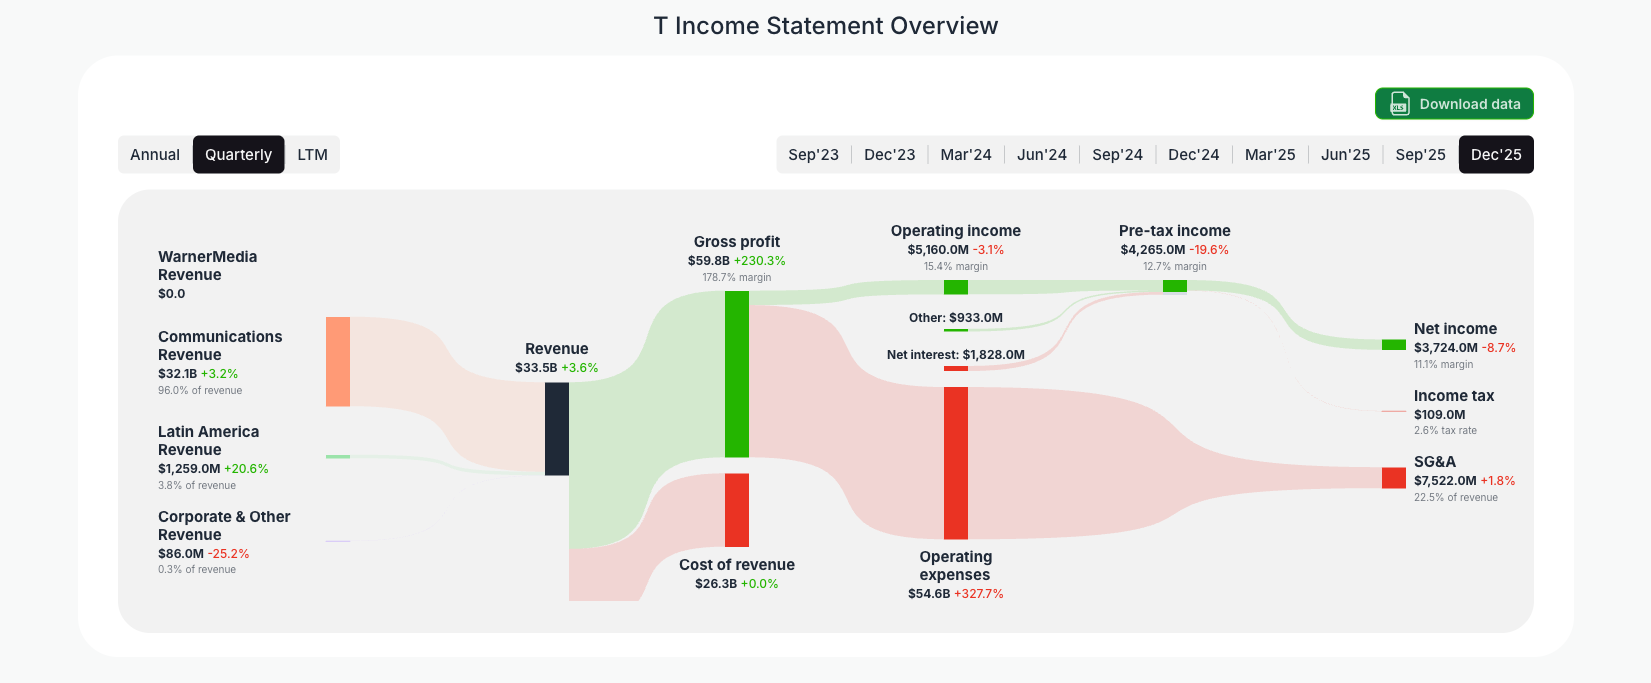Open the Sep'25 quarter
The height and width of the screenshot is (683, 1651).
click(x=1420, y=154)
